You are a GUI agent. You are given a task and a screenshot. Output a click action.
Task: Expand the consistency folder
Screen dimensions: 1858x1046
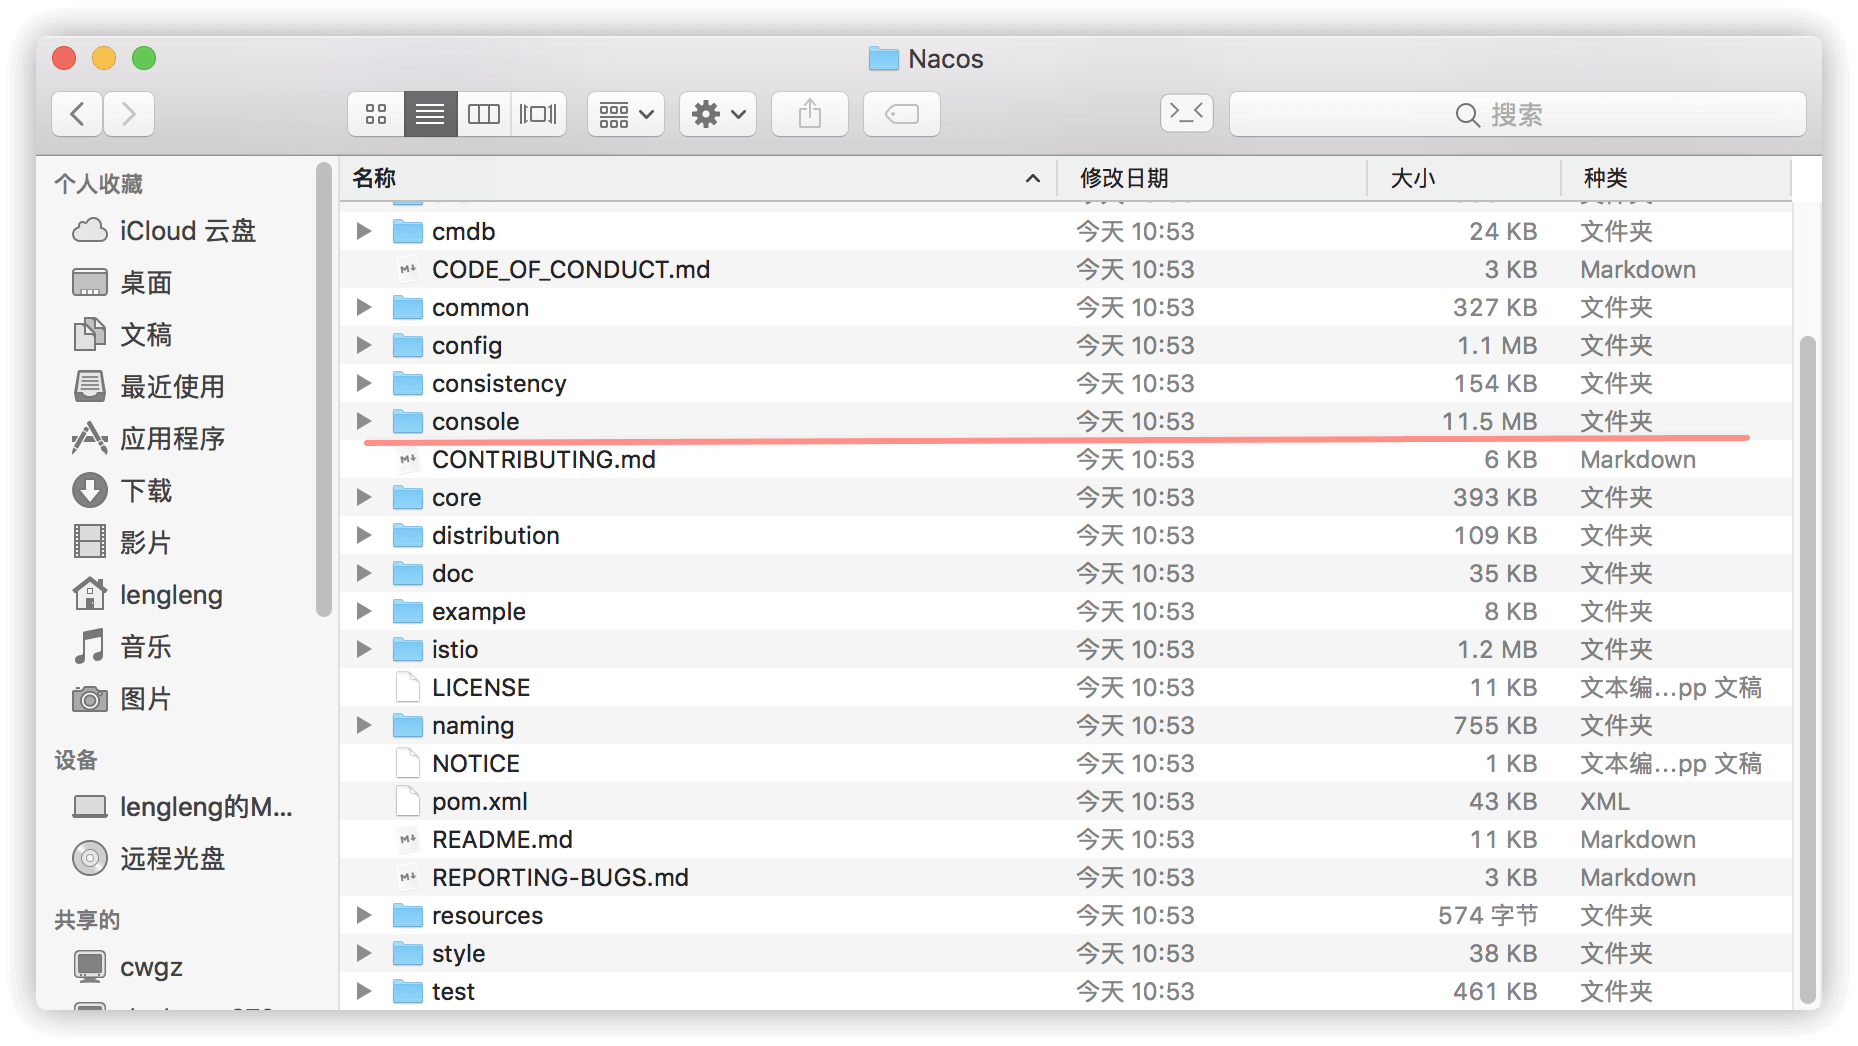tap(364, 383)
